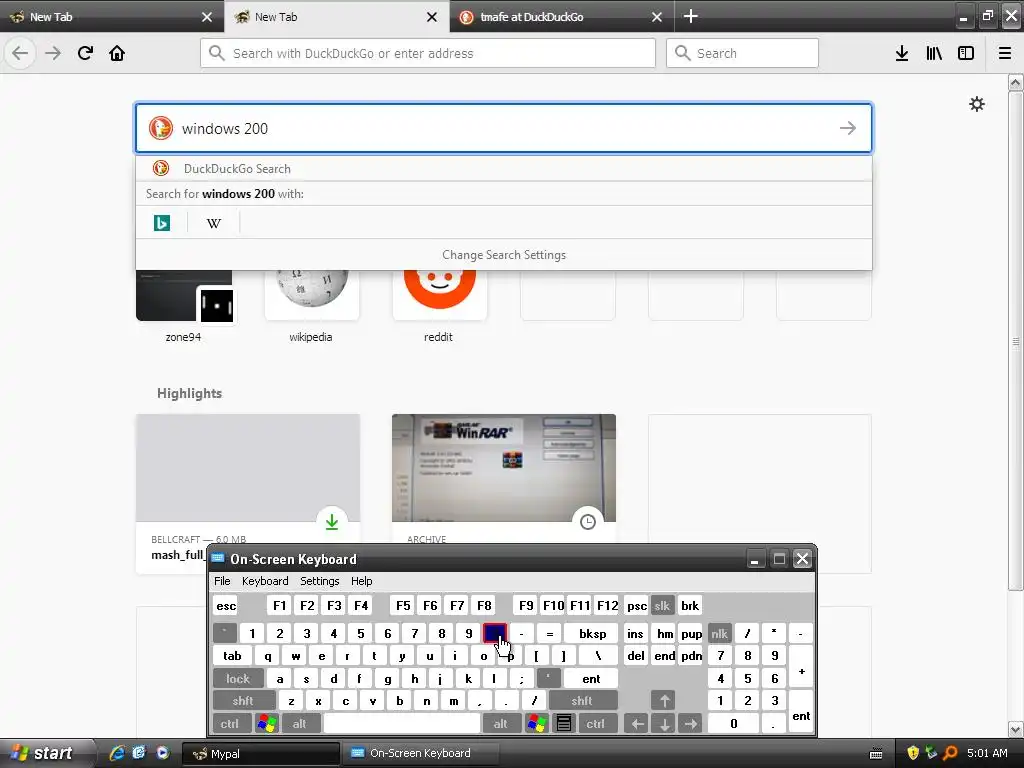Open the Help menu in On-Screen Keyboard

pos(362,581)
